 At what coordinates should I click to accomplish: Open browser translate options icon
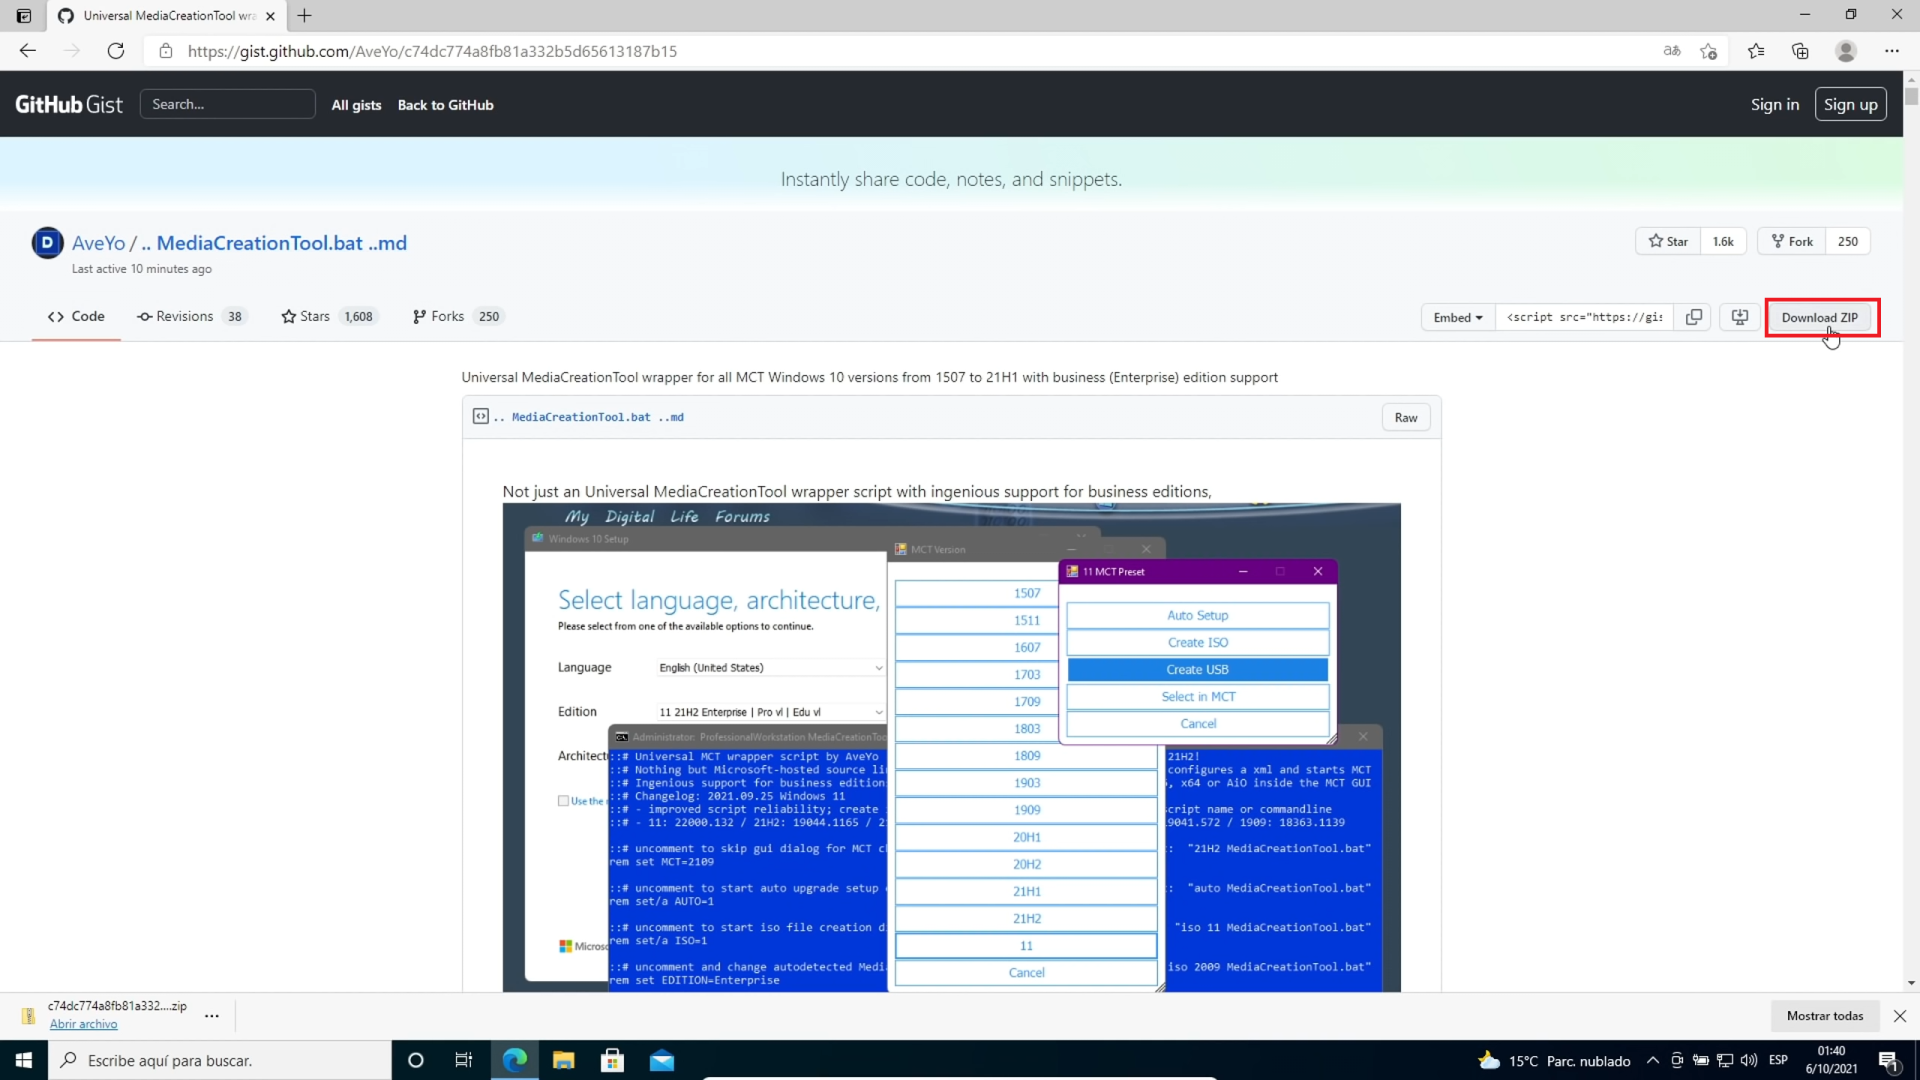point(1672,51)
